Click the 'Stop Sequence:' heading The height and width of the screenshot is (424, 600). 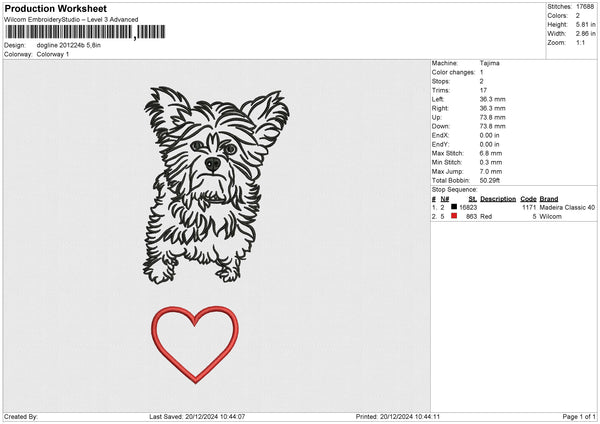pos(455,190)
